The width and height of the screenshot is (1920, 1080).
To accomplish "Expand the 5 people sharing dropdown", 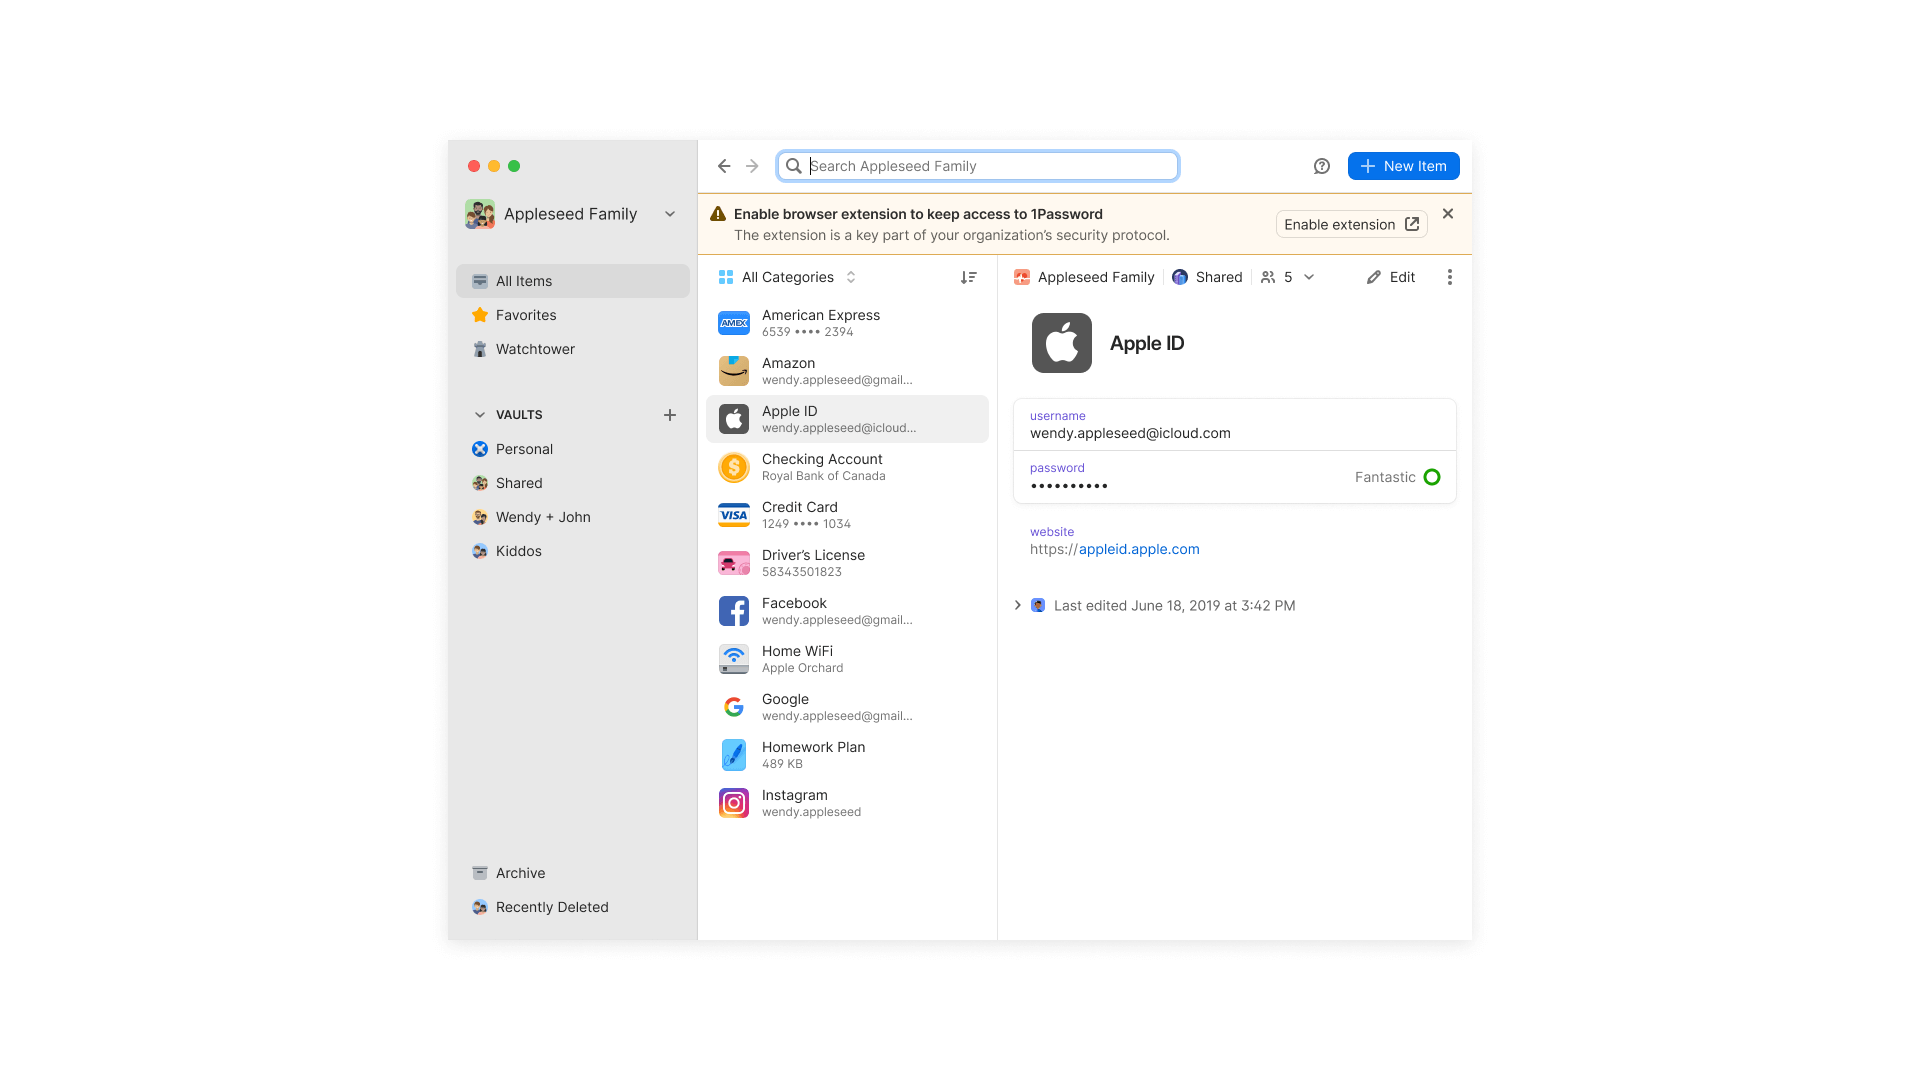I will tap(1287, 277).
